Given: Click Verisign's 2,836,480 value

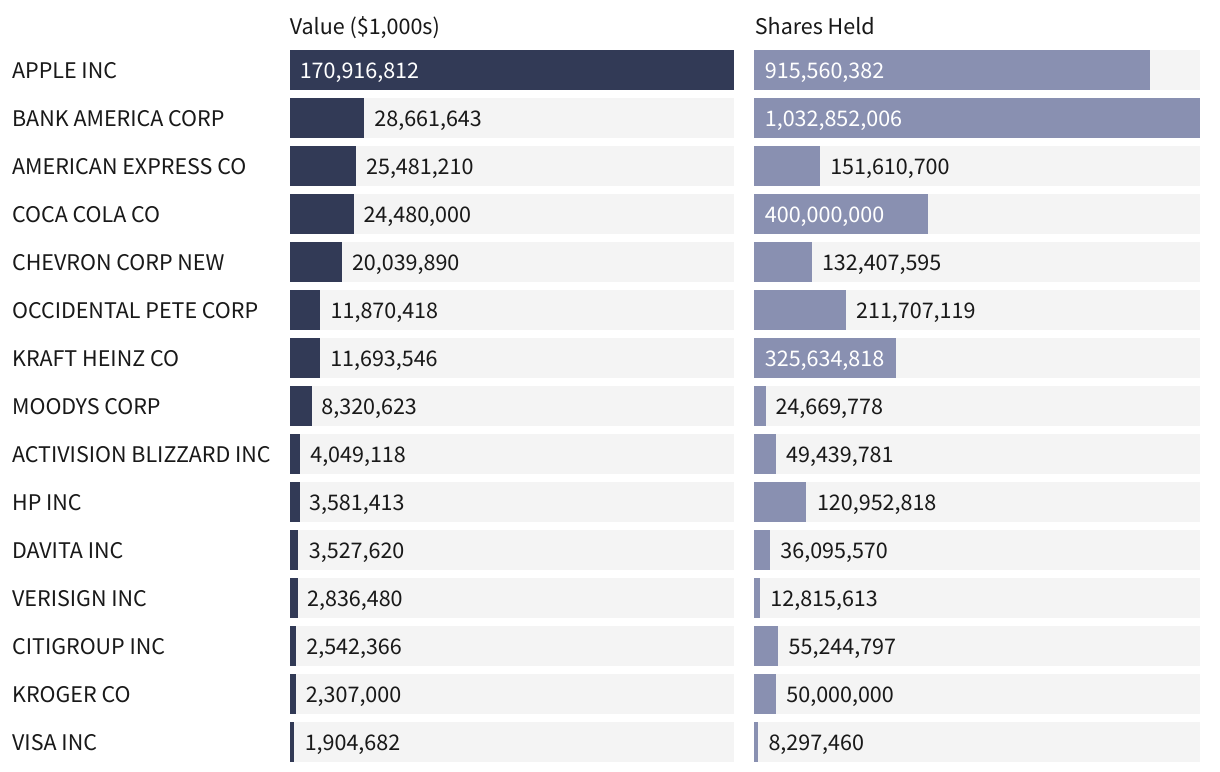Looking at the screenshot, I should tap(354, 598).
